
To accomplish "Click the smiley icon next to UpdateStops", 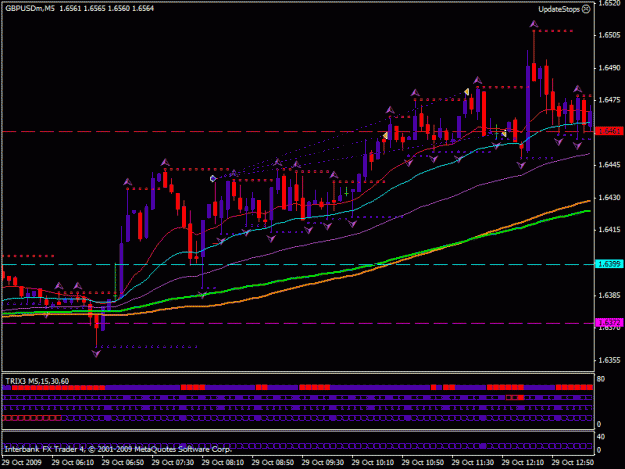I will pos(586,9).
